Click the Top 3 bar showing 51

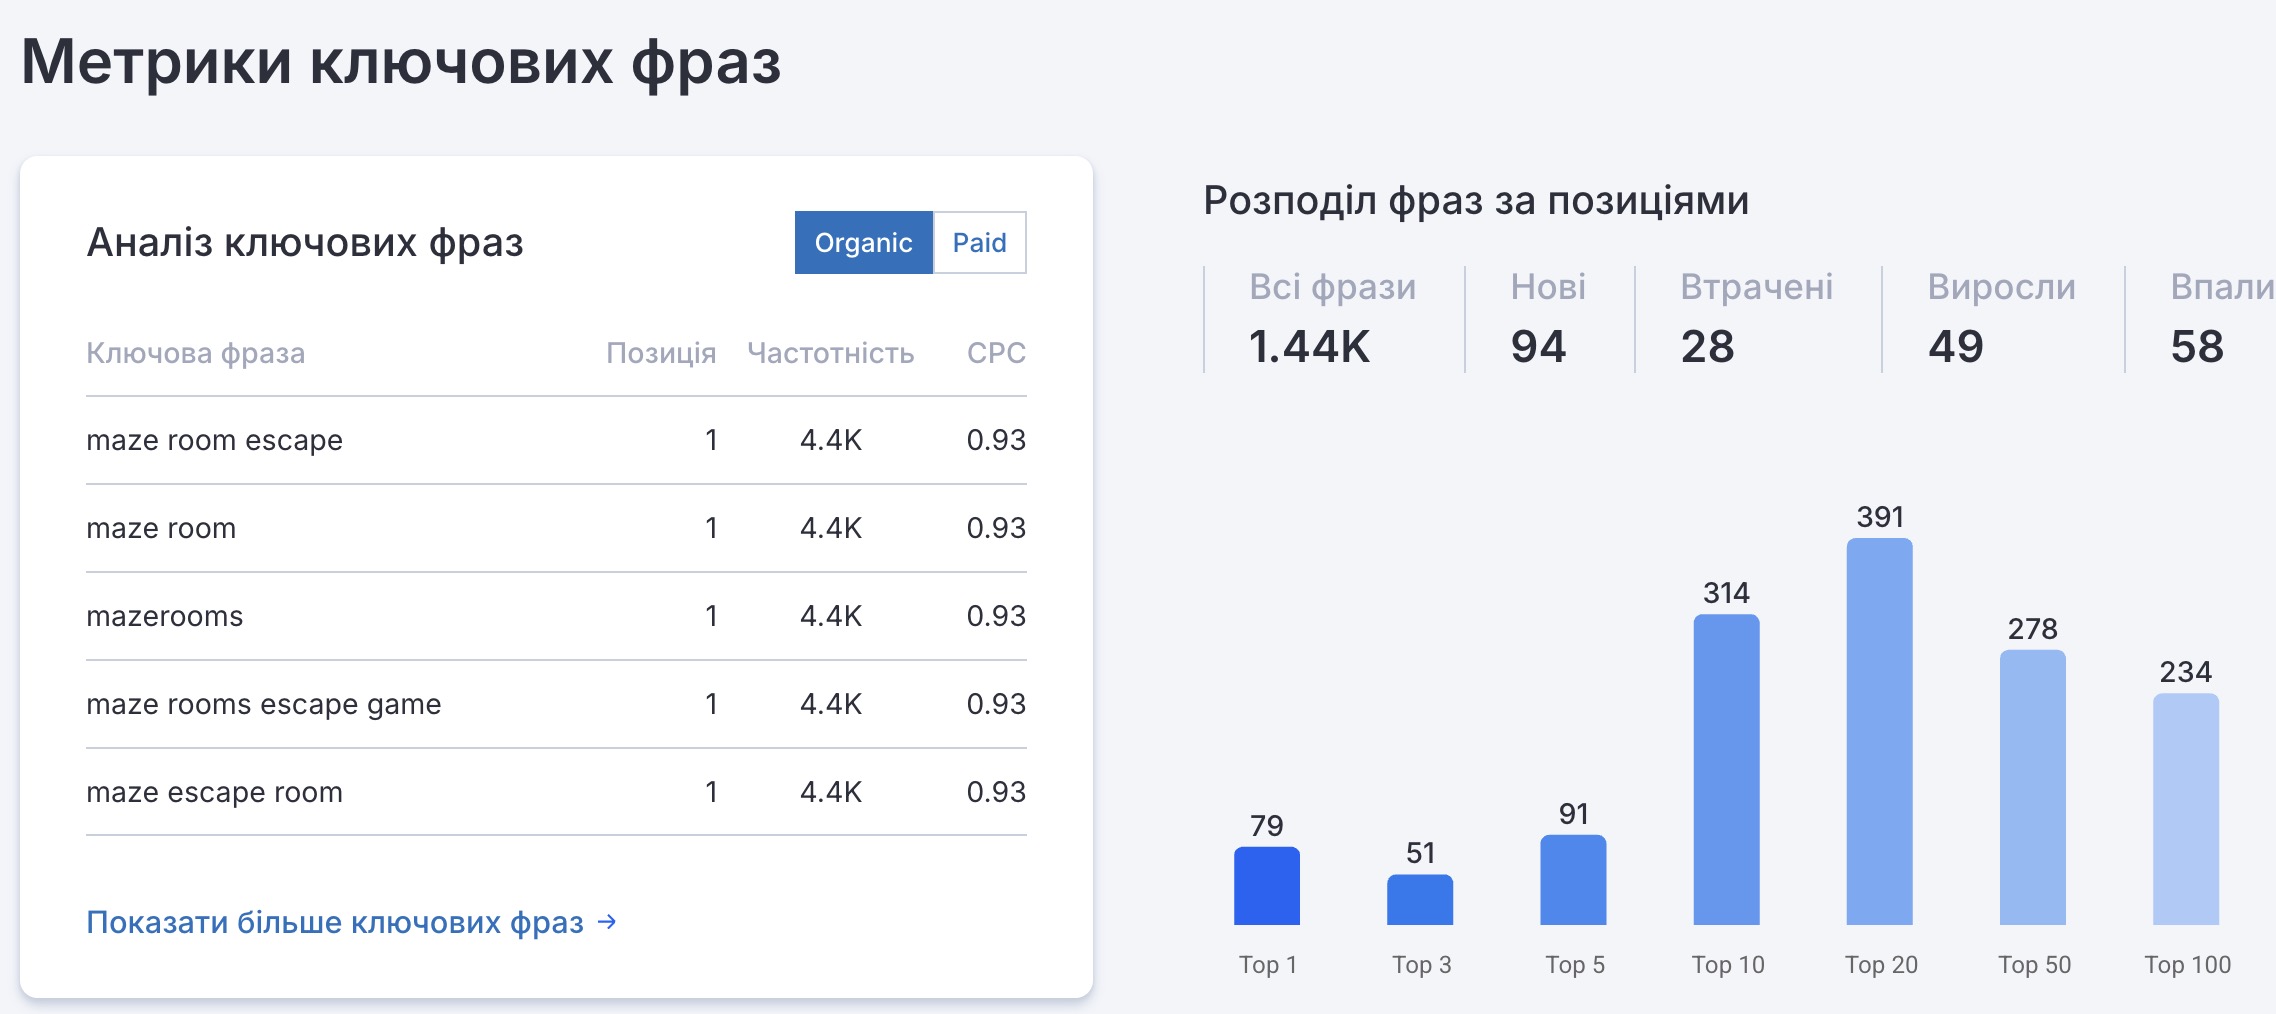click(1419, 900)
